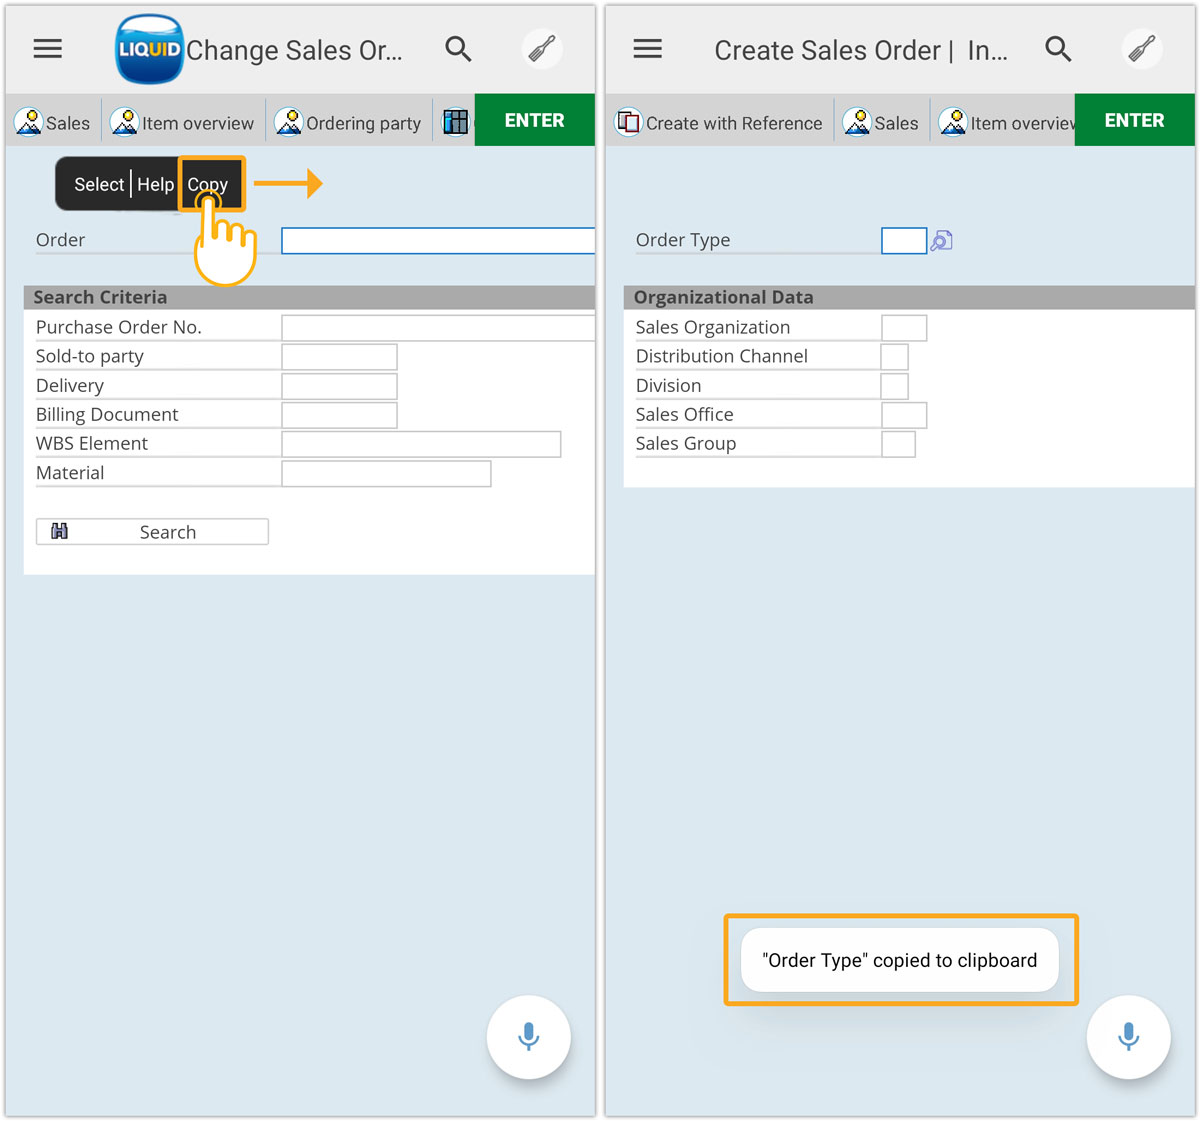
Task: Choose Copy in the popup menu
Action: tap(208, 185)
